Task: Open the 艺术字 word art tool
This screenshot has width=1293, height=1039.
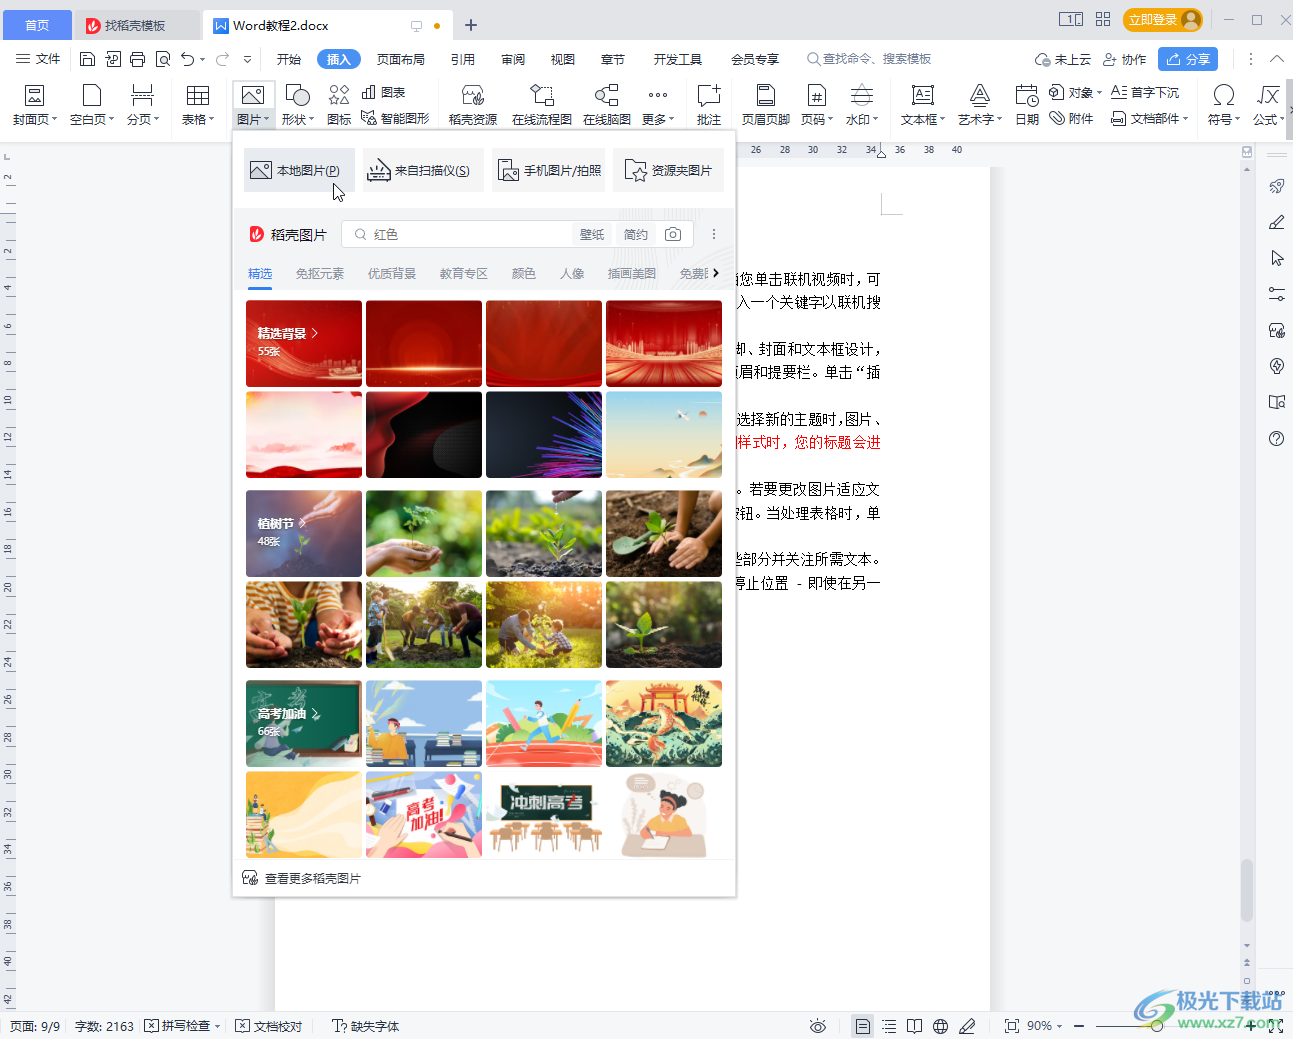Action: [980, 105]
